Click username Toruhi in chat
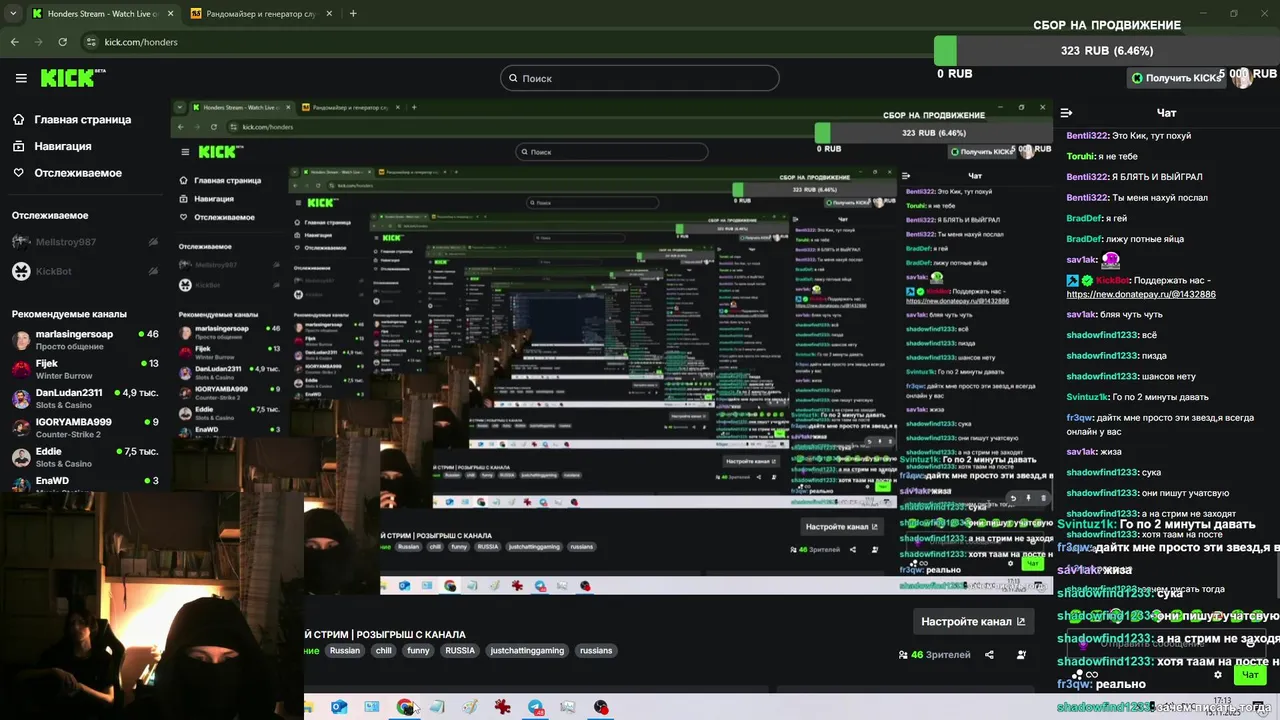The width and height of the screenshot is (1280, 720). click(x=1080, y=156)
